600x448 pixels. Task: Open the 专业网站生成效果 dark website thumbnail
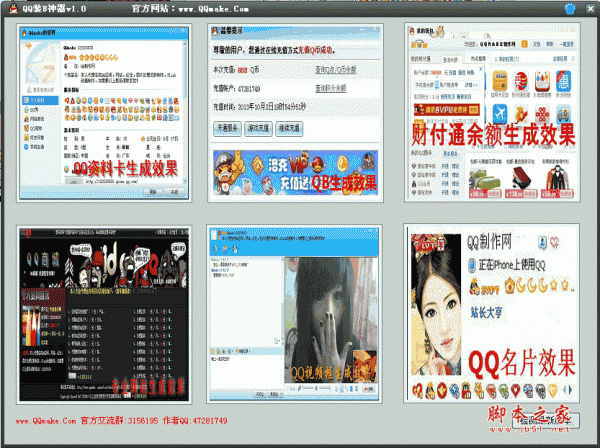(104, 315)
